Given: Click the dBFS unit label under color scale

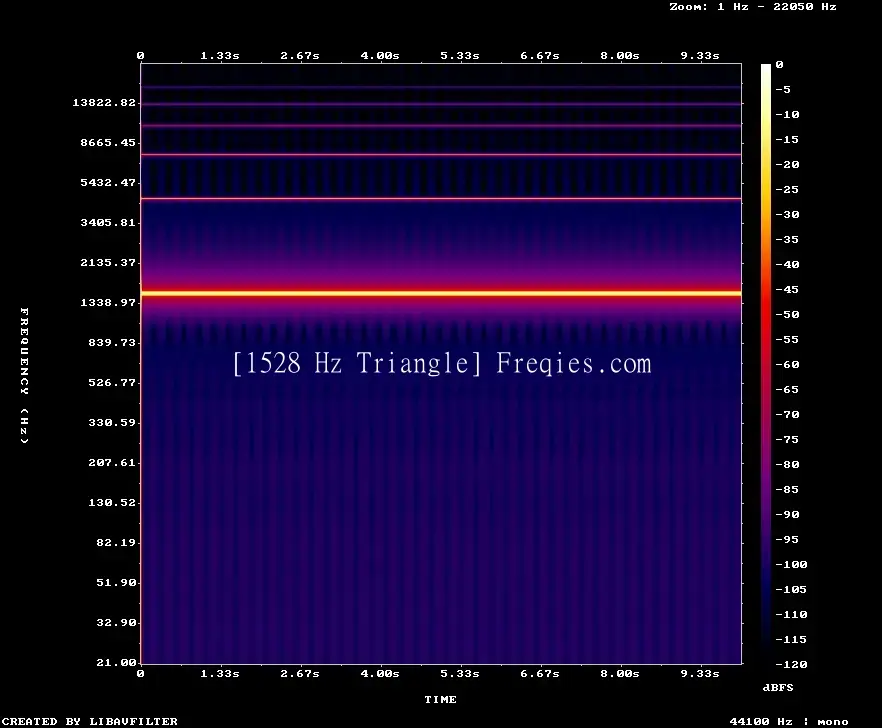Looking at the screenshot, I should point(778,687).
